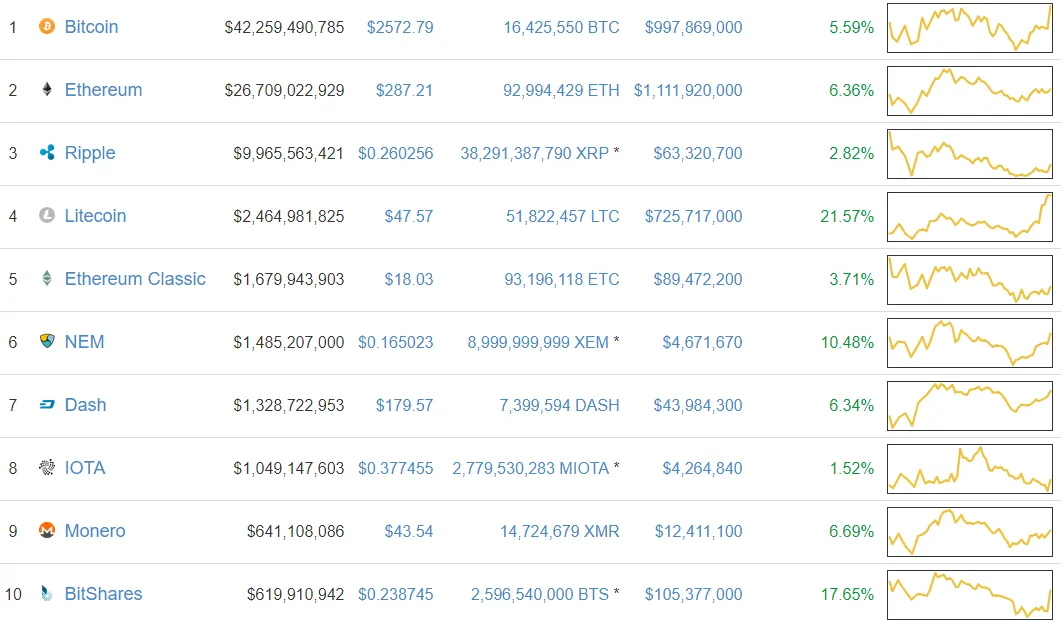Image resolution: width=1061 pixels, height=622 pixels.
Task: Click the BitShares logo icon
Action: coord(47,594)
